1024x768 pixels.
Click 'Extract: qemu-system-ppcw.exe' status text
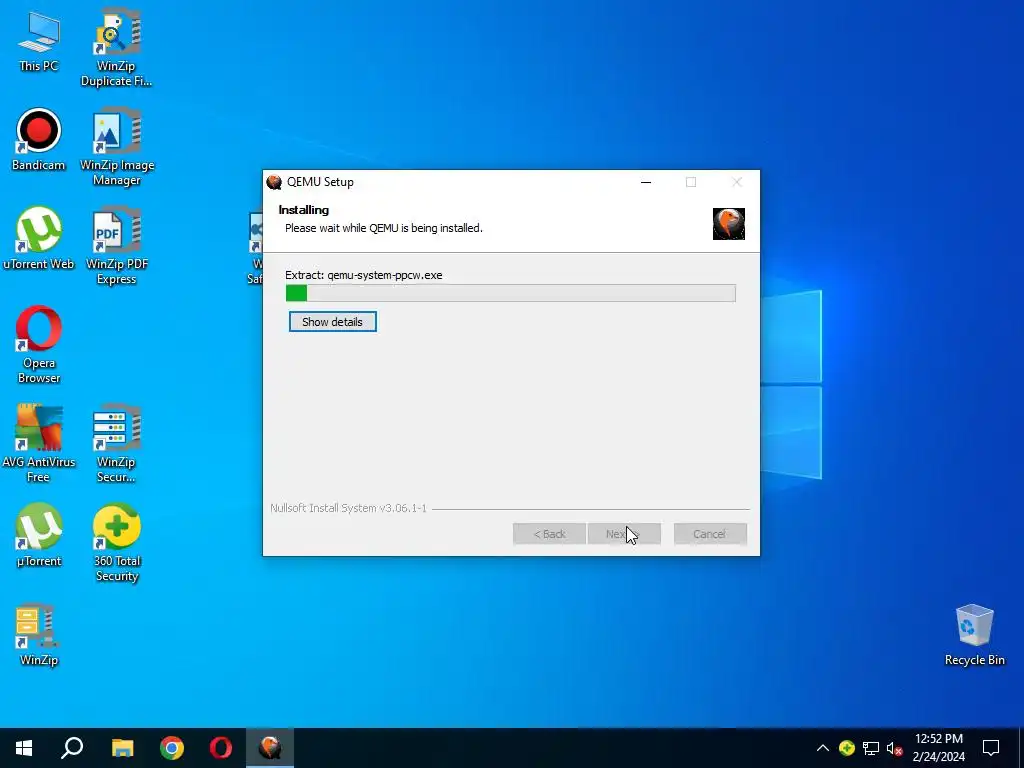[364, 275]
